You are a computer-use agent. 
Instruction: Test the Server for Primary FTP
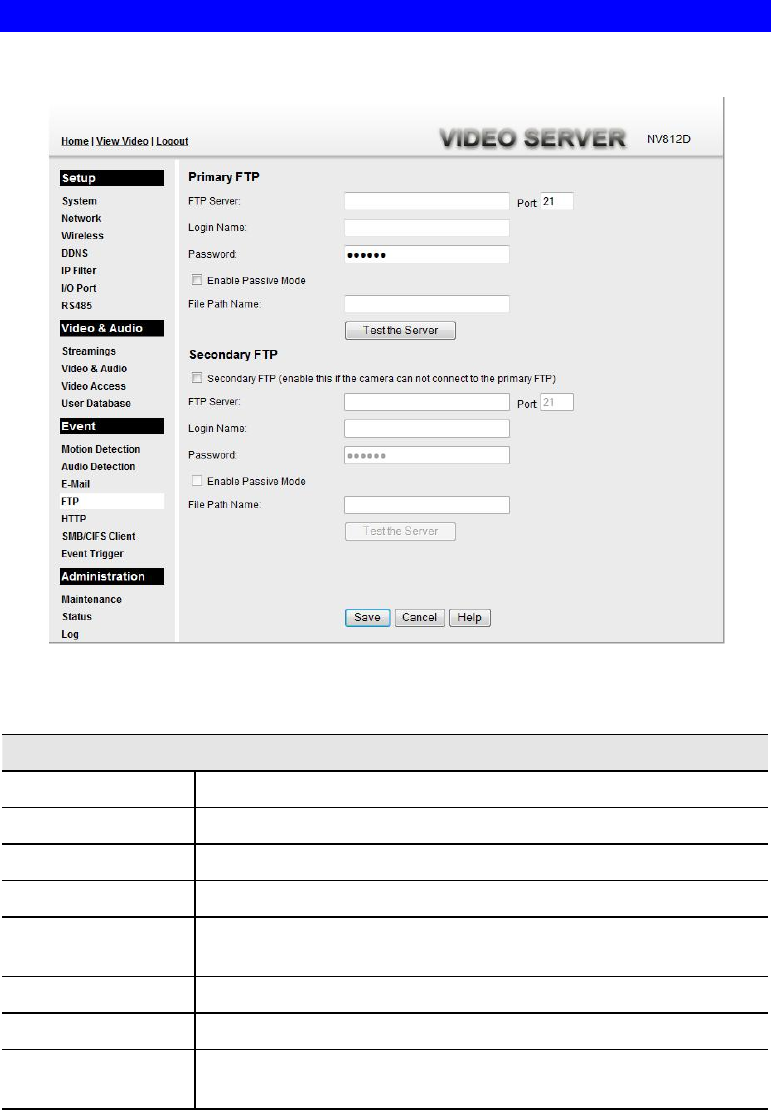pyautogui.click(x=400, y=331)
